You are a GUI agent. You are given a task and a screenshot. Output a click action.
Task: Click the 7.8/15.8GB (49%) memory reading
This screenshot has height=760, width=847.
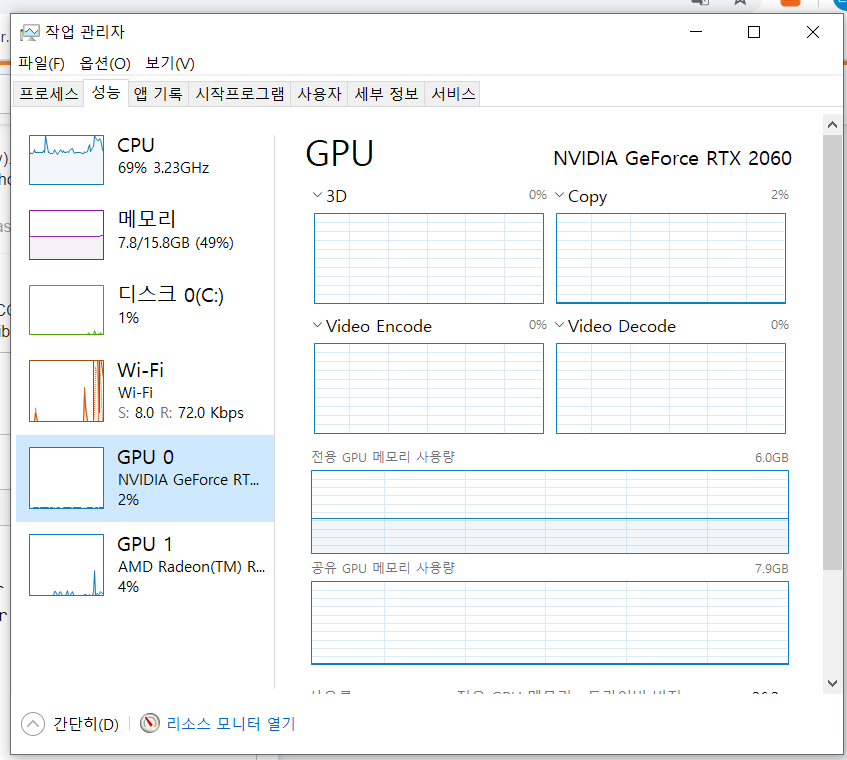click(x=176, y=243)
